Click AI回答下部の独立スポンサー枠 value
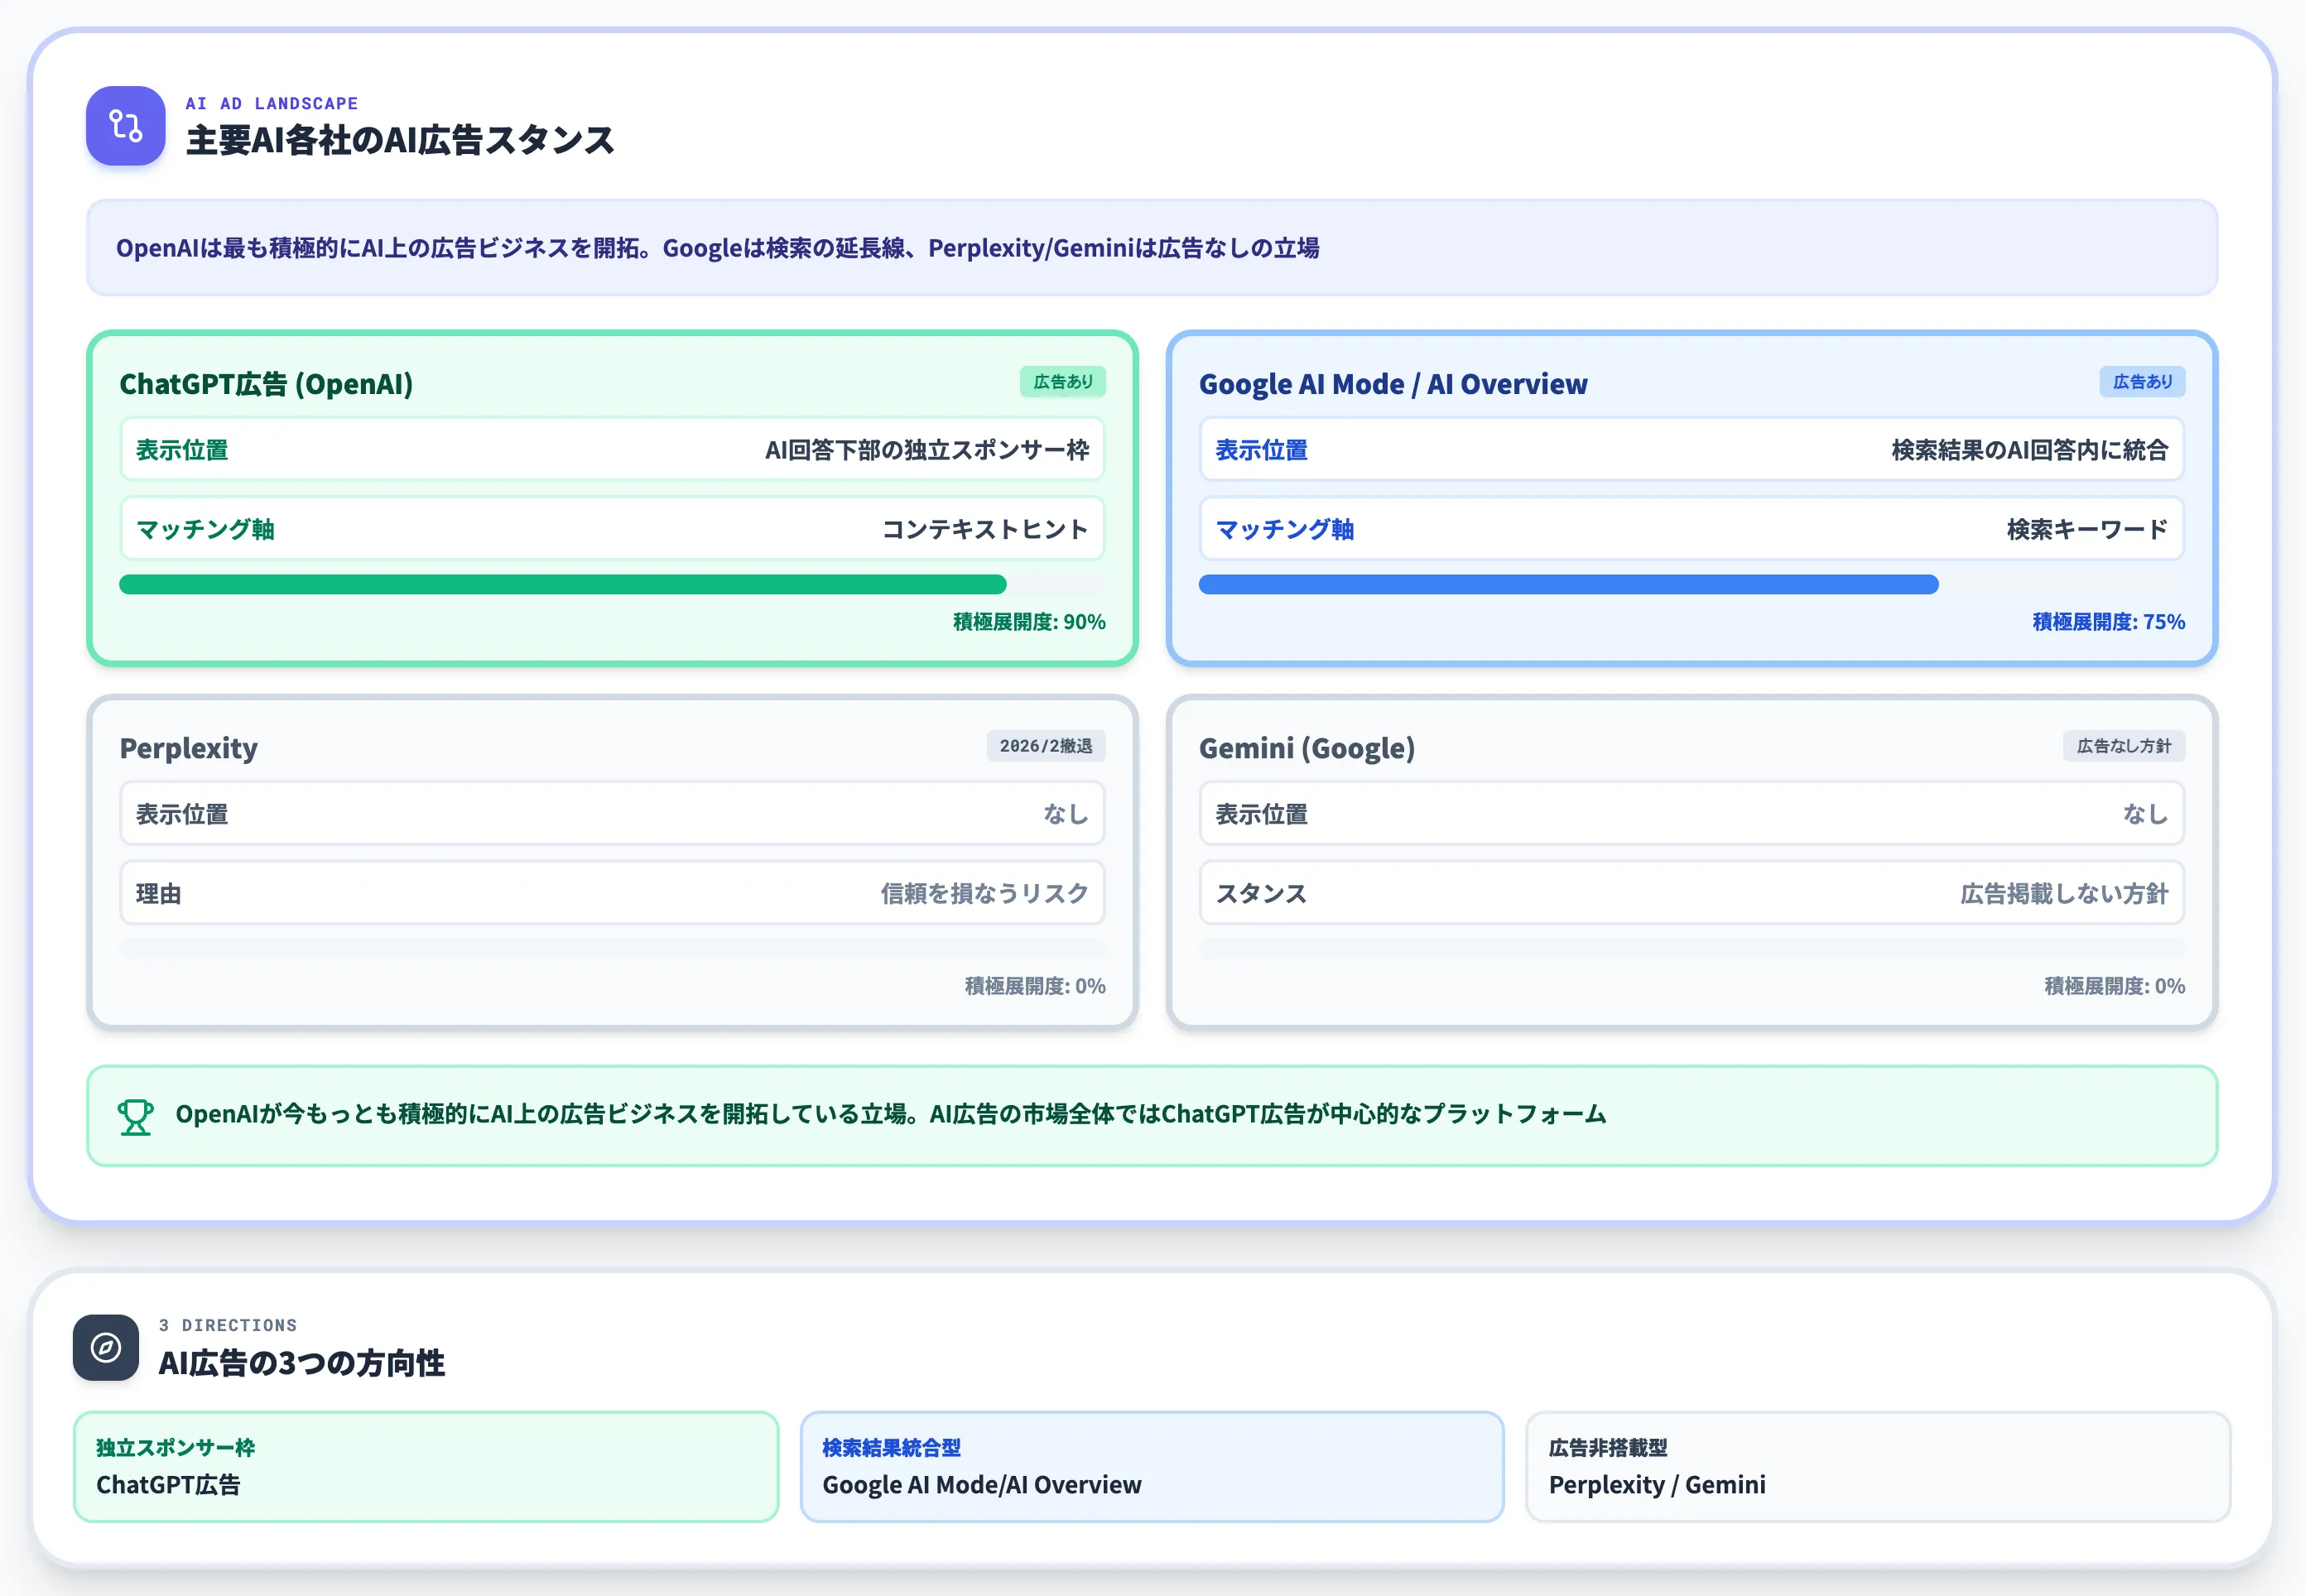Screen dimensions: 2305x1596 927,450
